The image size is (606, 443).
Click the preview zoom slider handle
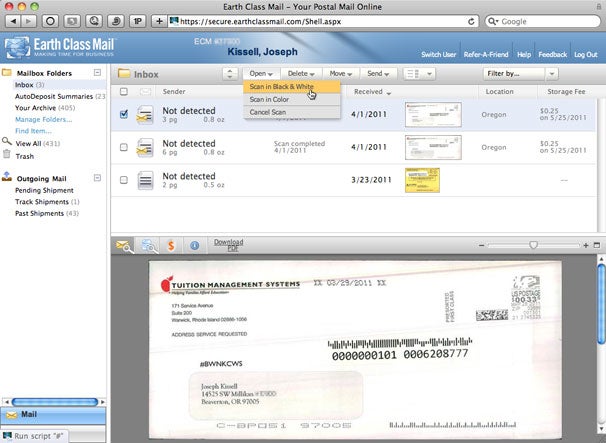[x=533, y=245]
